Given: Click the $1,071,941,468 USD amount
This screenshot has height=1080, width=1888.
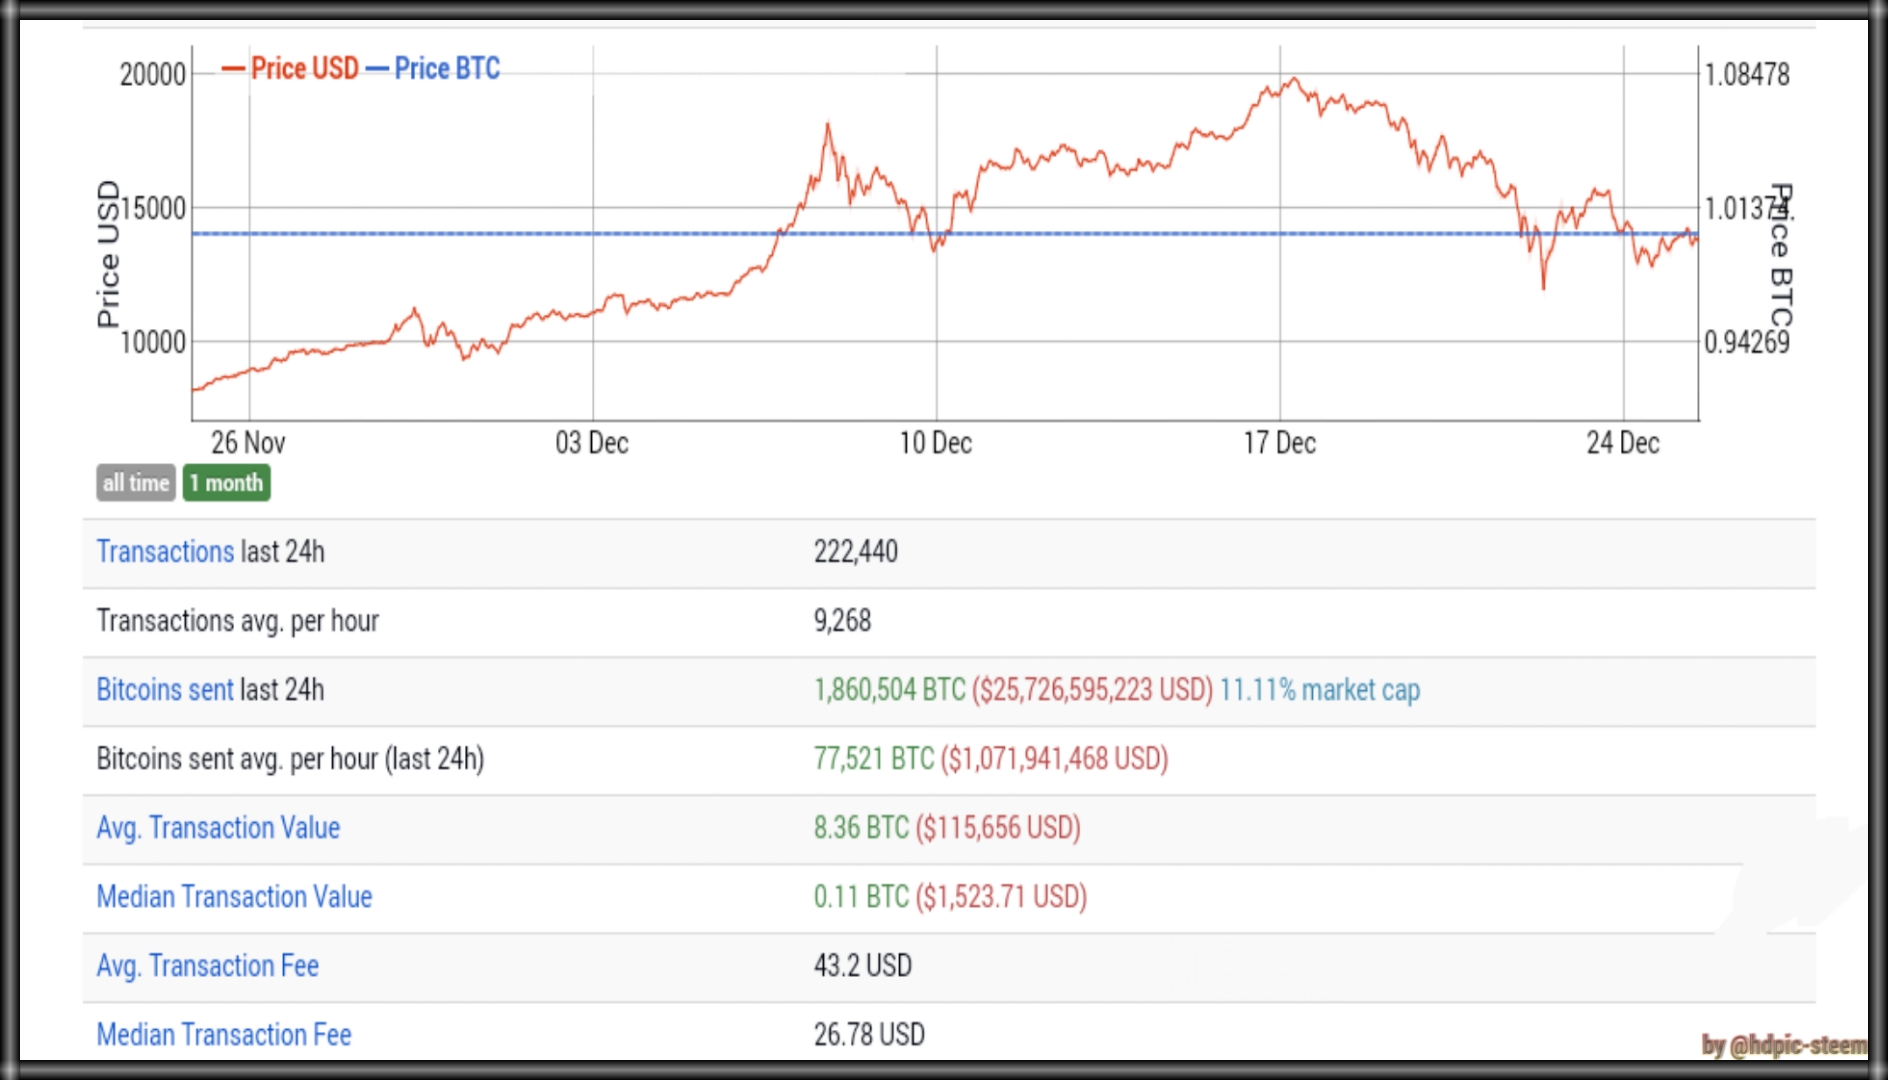Looking at the screenshot, I should tap(1054, 759).
